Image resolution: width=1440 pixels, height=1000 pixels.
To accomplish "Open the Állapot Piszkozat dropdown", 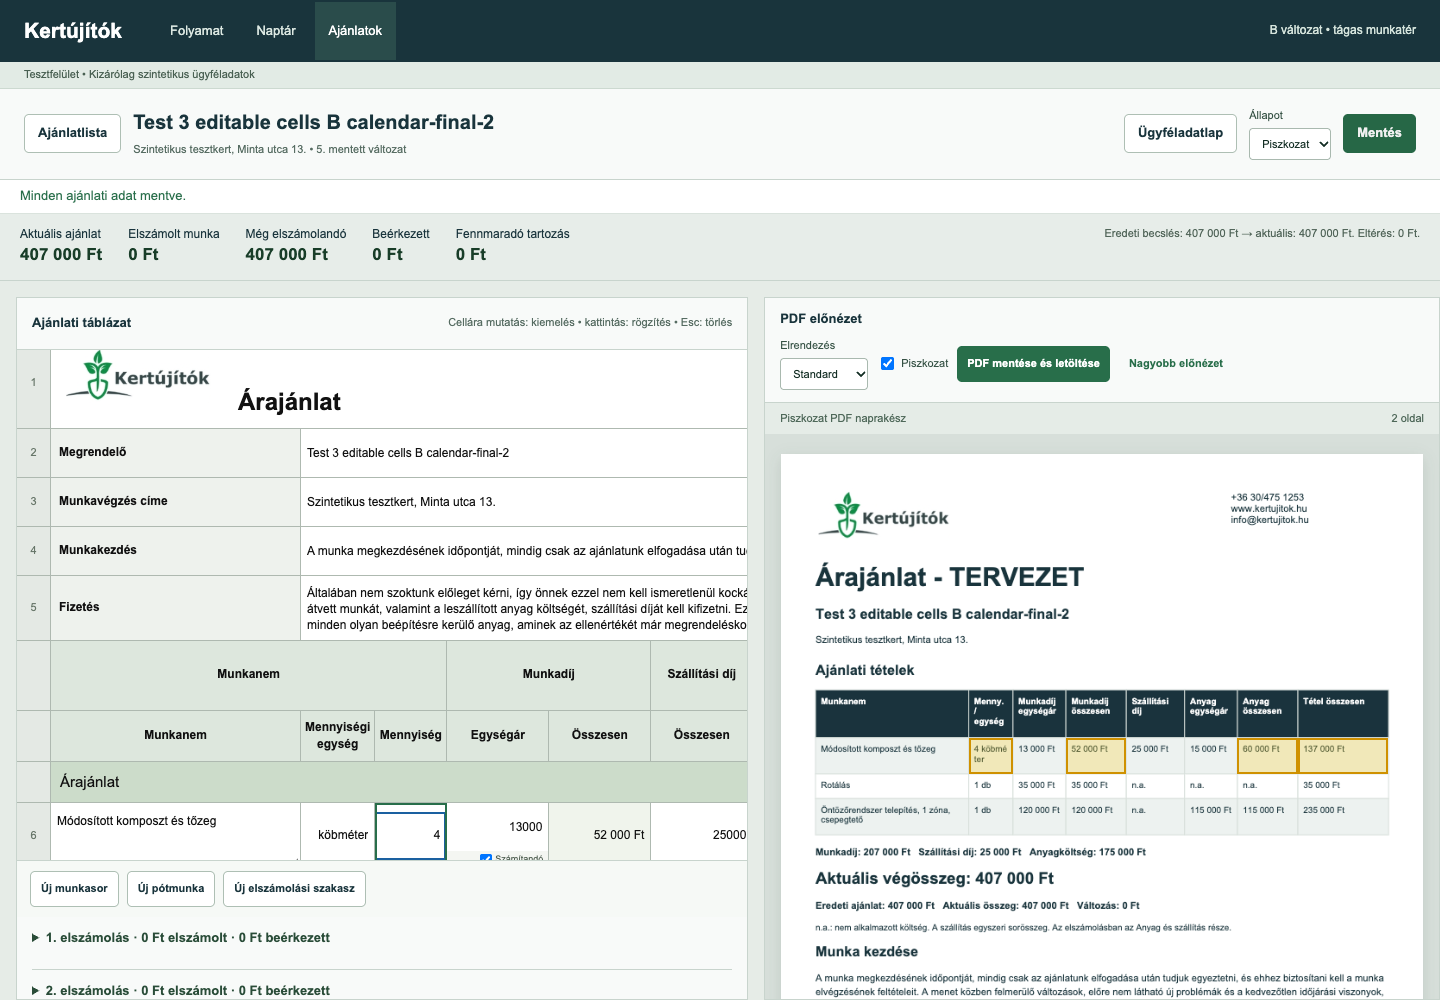I will 1290,144.
